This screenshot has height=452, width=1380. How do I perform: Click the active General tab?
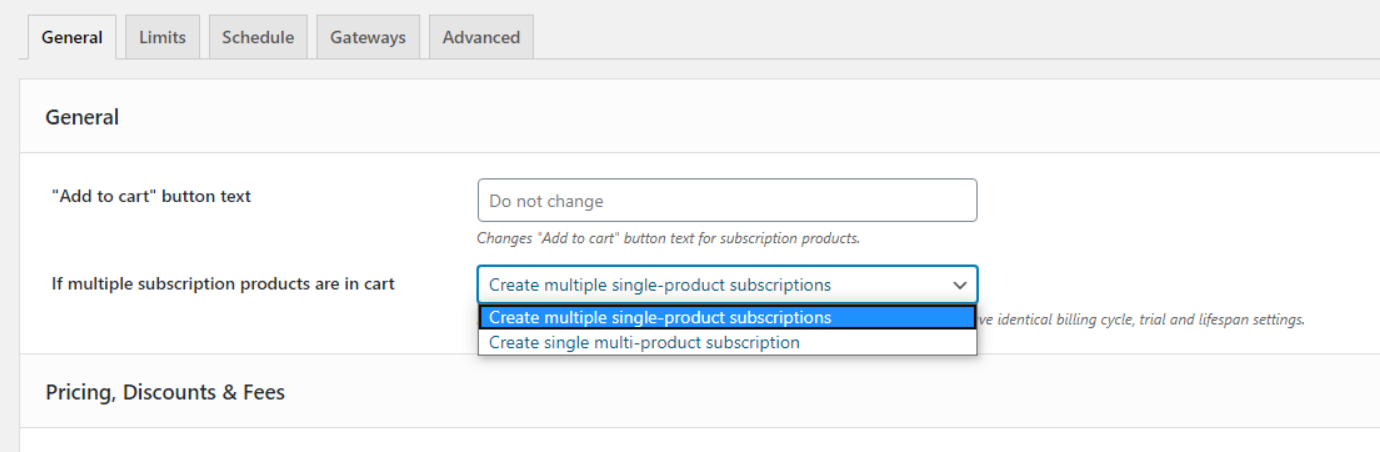(72, 37)
